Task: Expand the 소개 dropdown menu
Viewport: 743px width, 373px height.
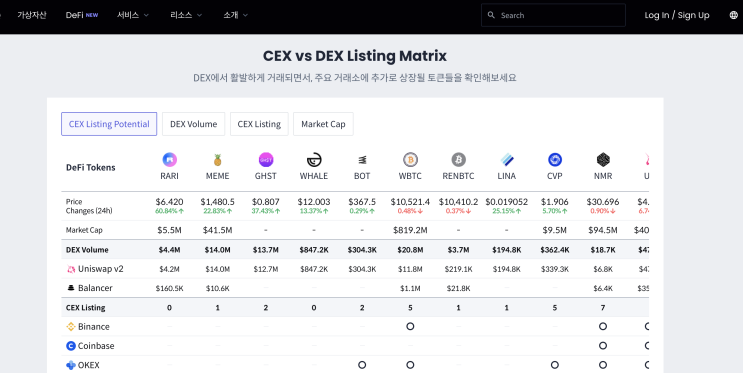Action: 236,15
